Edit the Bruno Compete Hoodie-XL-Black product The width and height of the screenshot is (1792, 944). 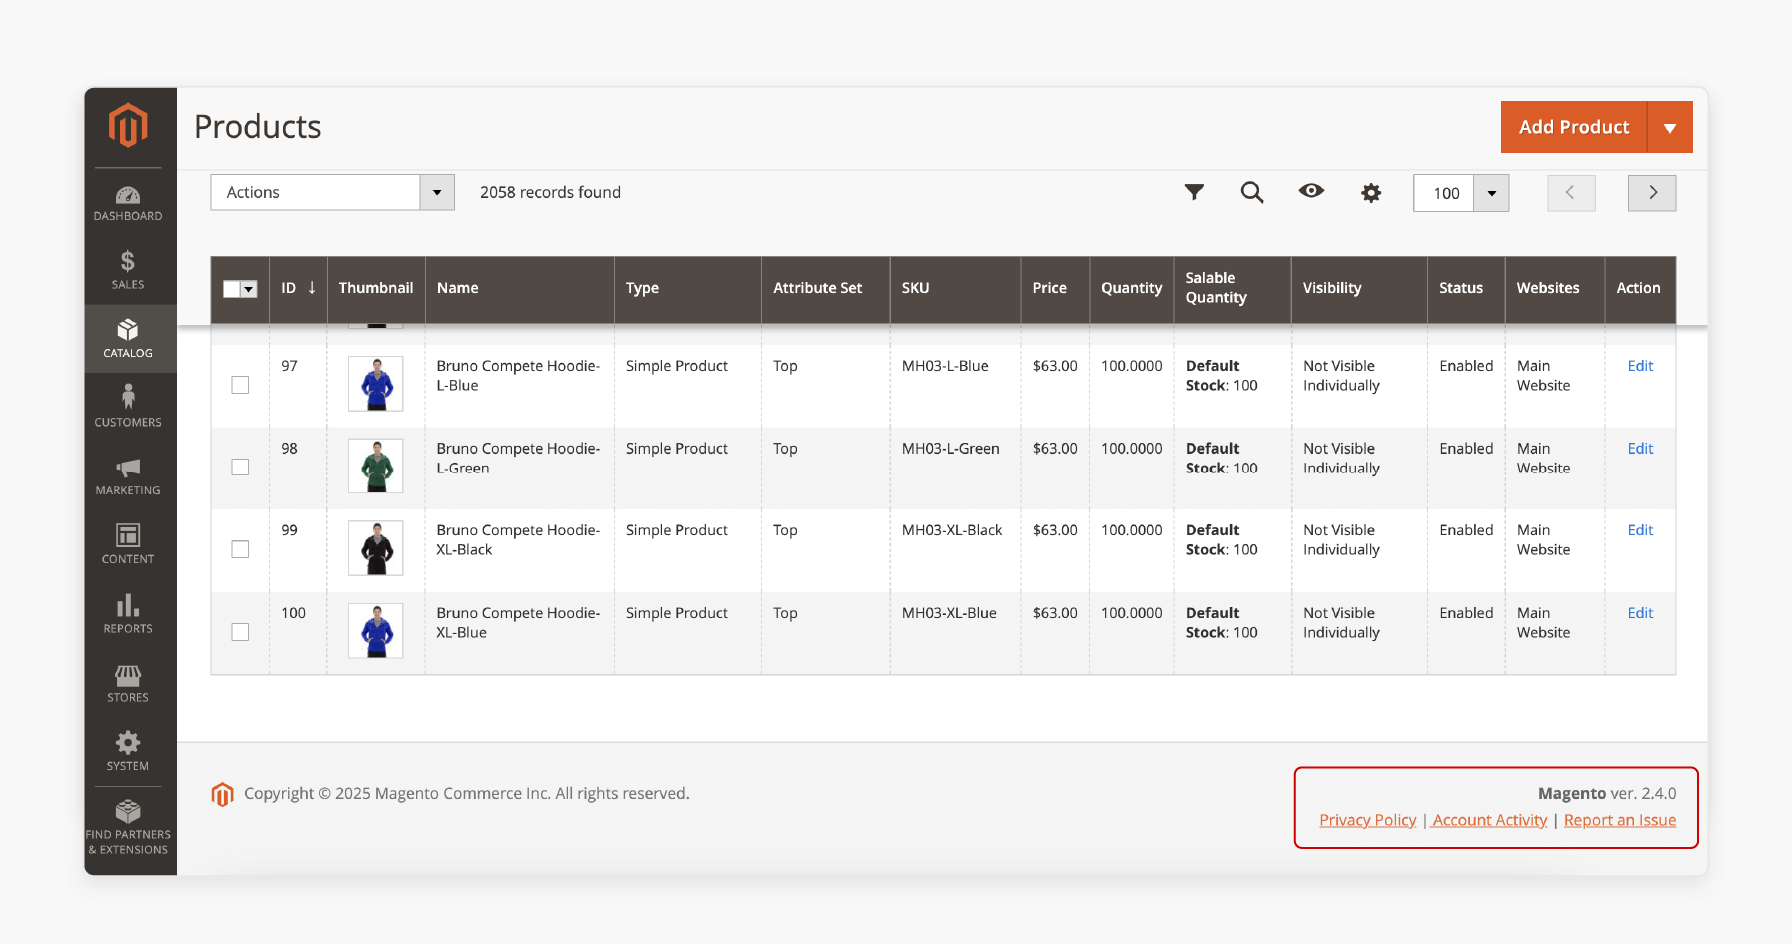[1640, 530]
